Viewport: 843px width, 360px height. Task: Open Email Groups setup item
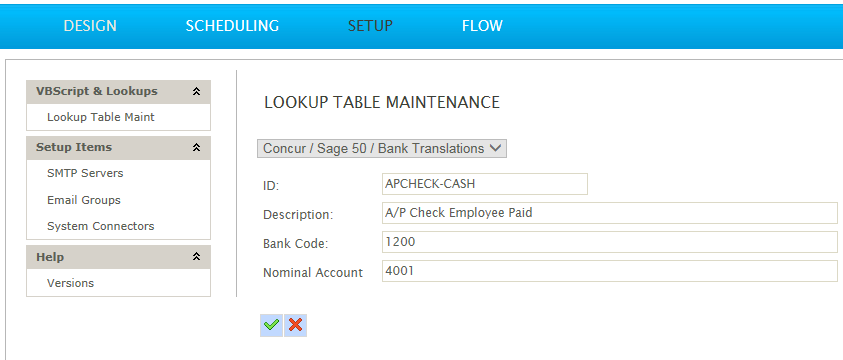tap(84, 200)
